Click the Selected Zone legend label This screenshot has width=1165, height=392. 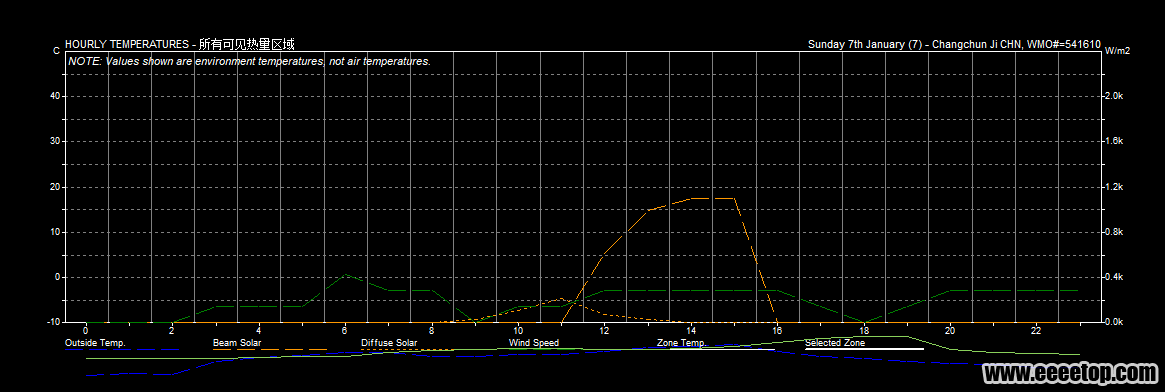point(835,343)
